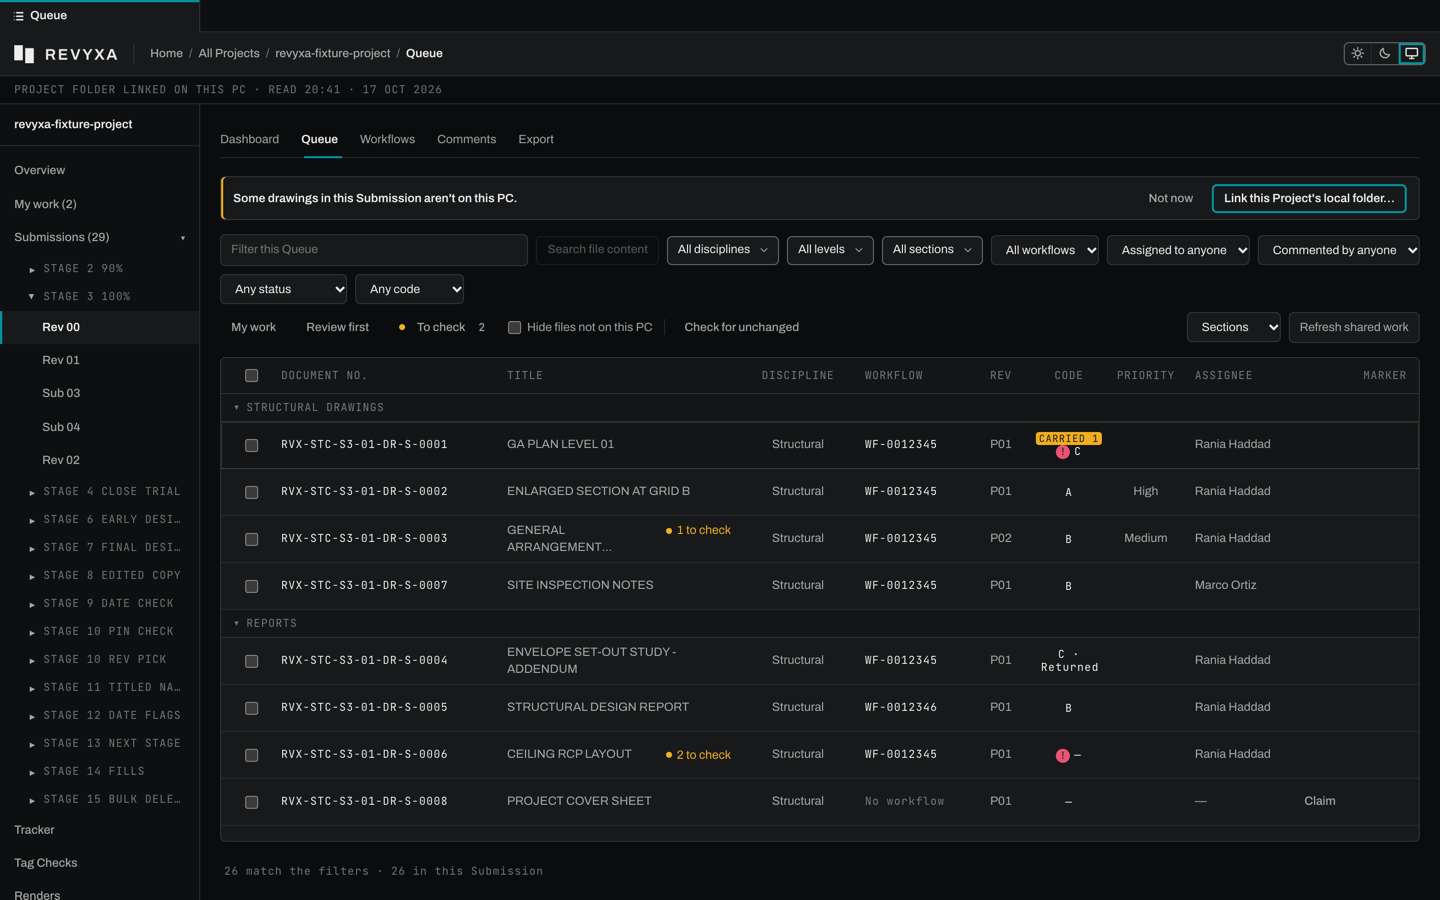Enable Hide files not on this PC
Screen dimensions: 1440x900
[x=514, y=327]
